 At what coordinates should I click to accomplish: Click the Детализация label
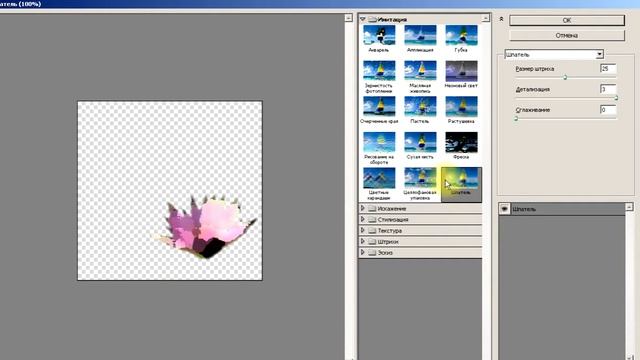[533, 89]
